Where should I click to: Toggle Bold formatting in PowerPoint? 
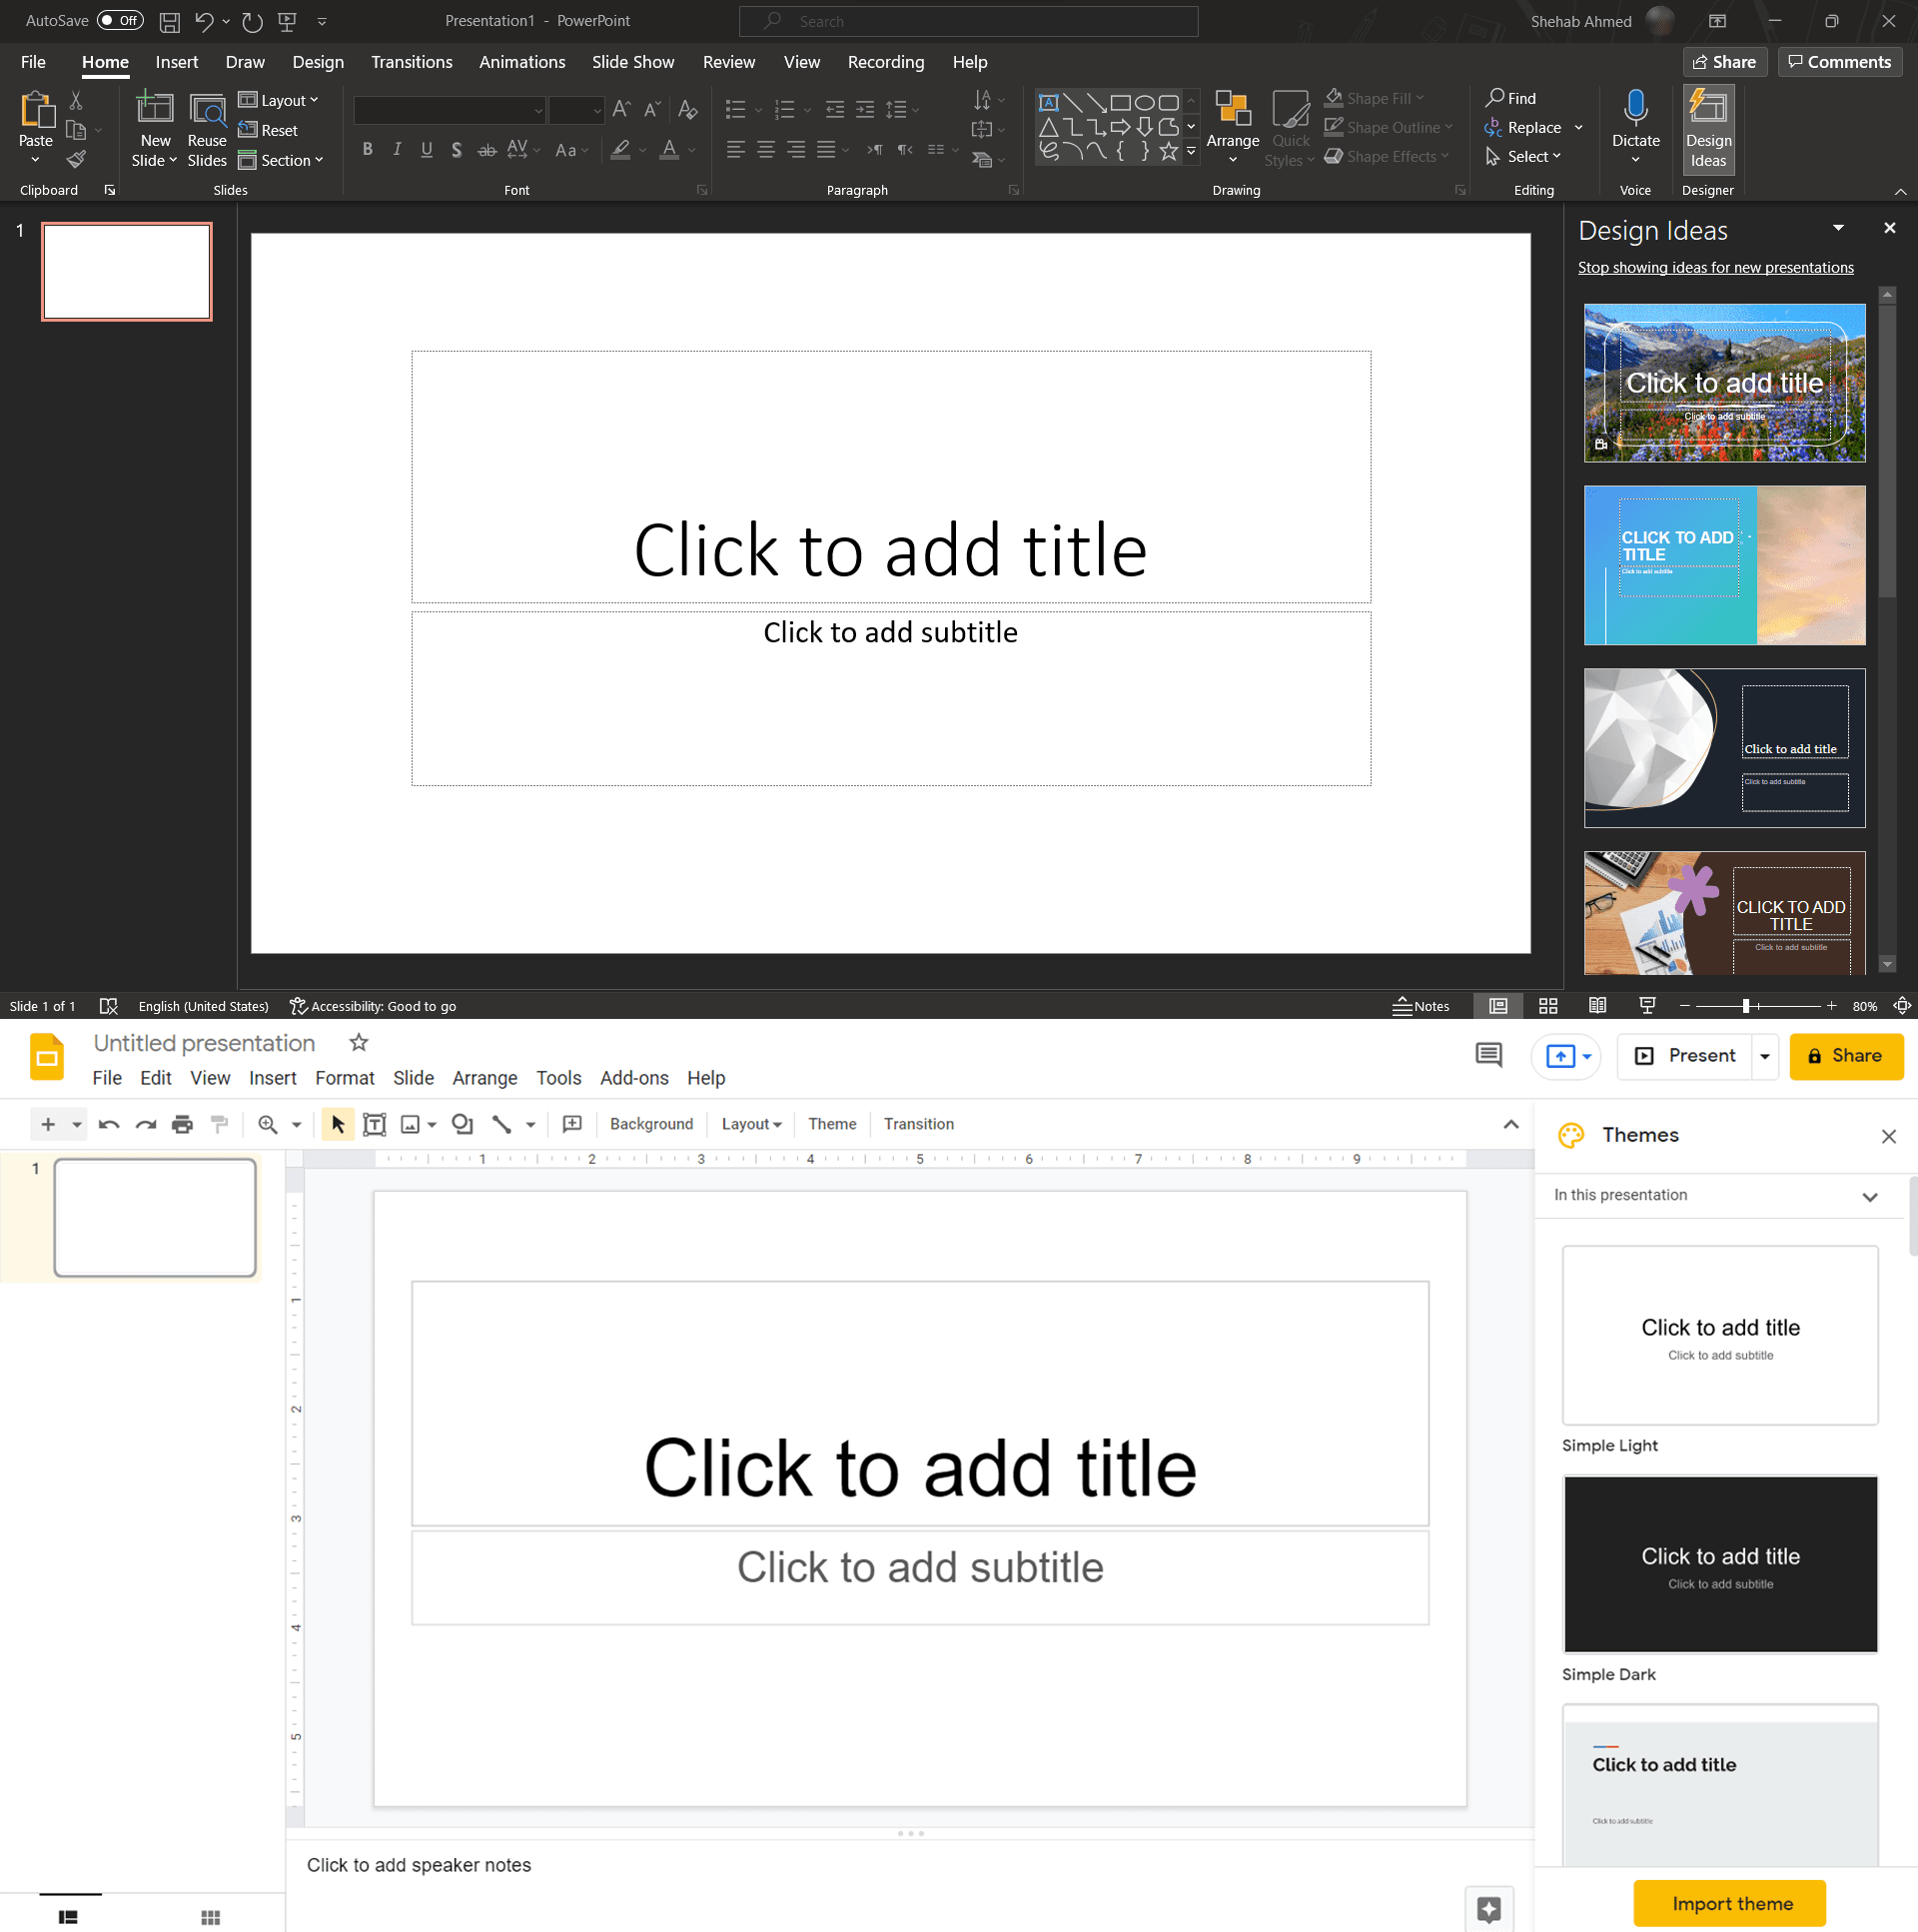[x=367, y=149]
